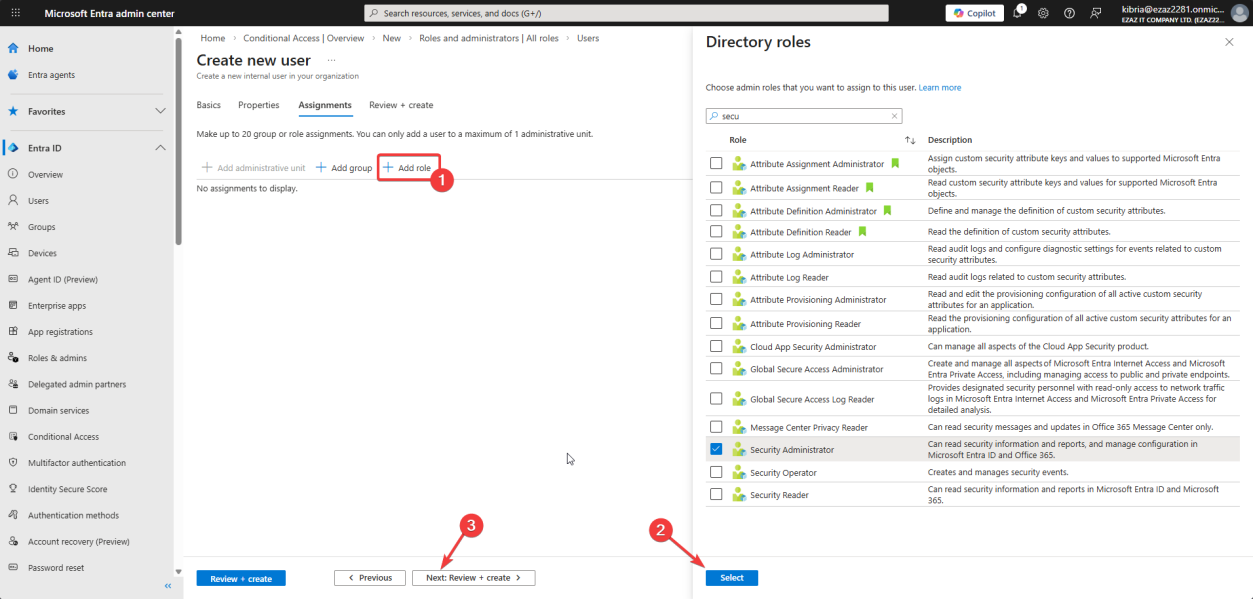Open App registrations in sidebar
The width and height of the screenshot is (1253, 599).
click(x=60, y=332)
